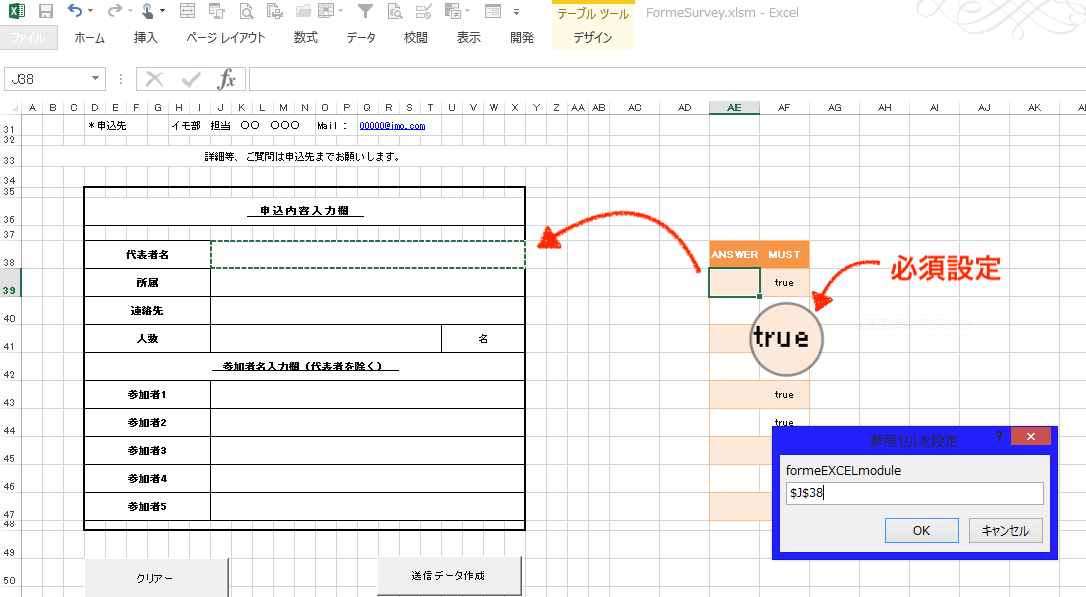
Task: Click the formula bar Enter checkmark icon
Action: (x=191, y=79)
